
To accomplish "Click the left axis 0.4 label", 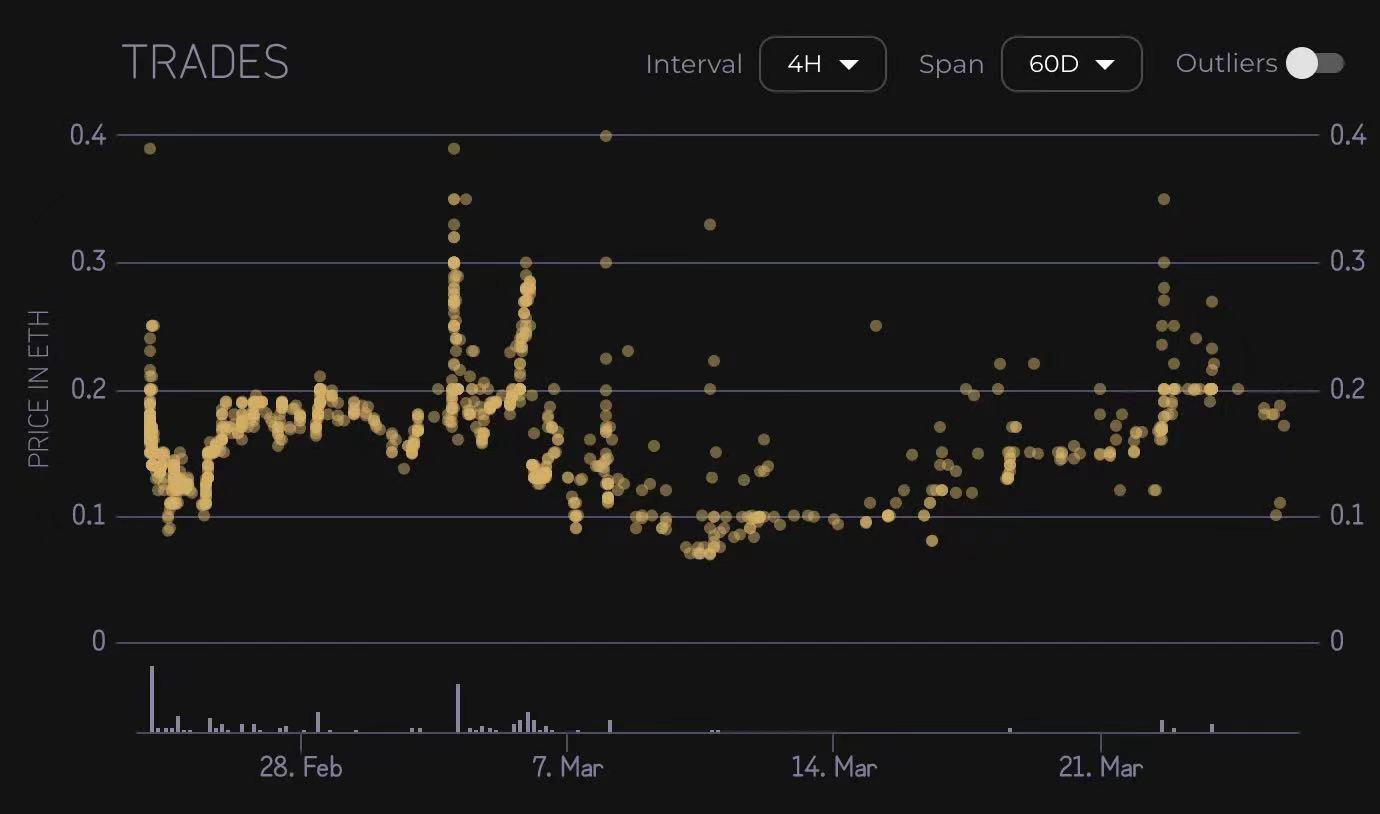I will coord(88,135).
